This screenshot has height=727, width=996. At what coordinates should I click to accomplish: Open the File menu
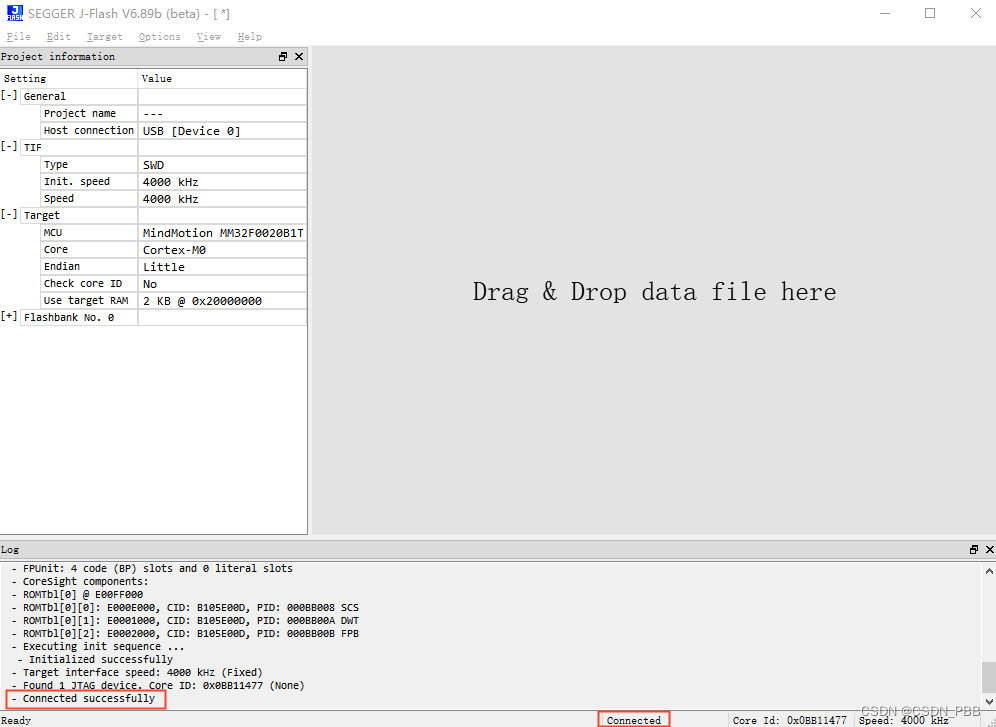[x=18, y=36]
